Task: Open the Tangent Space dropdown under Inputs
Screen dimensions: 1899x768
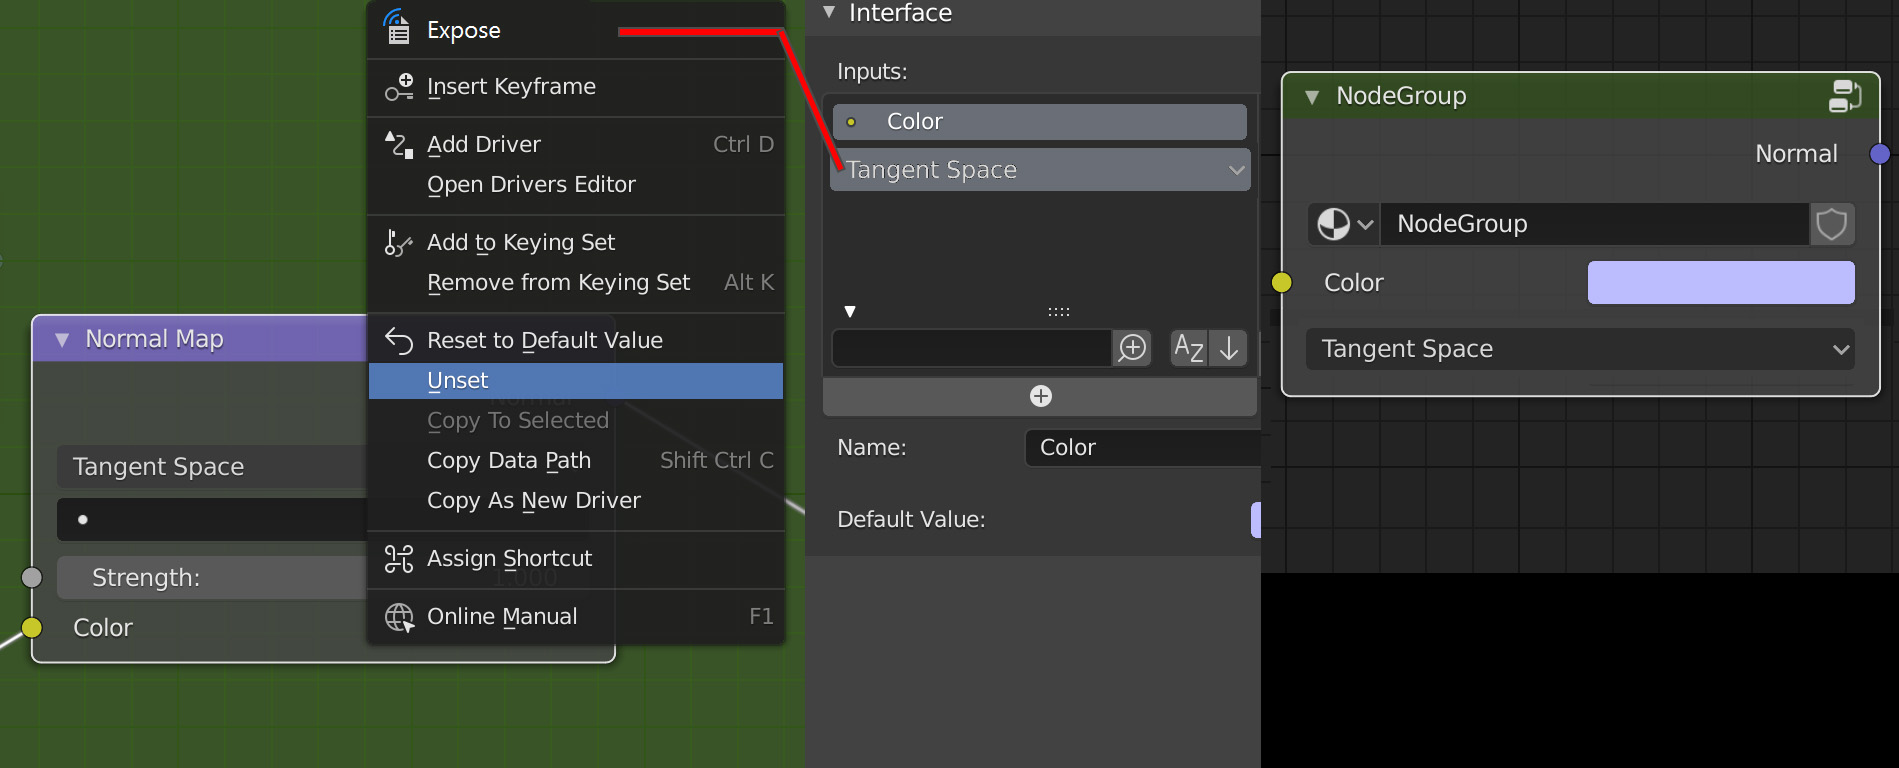Action: (1040, 170)
